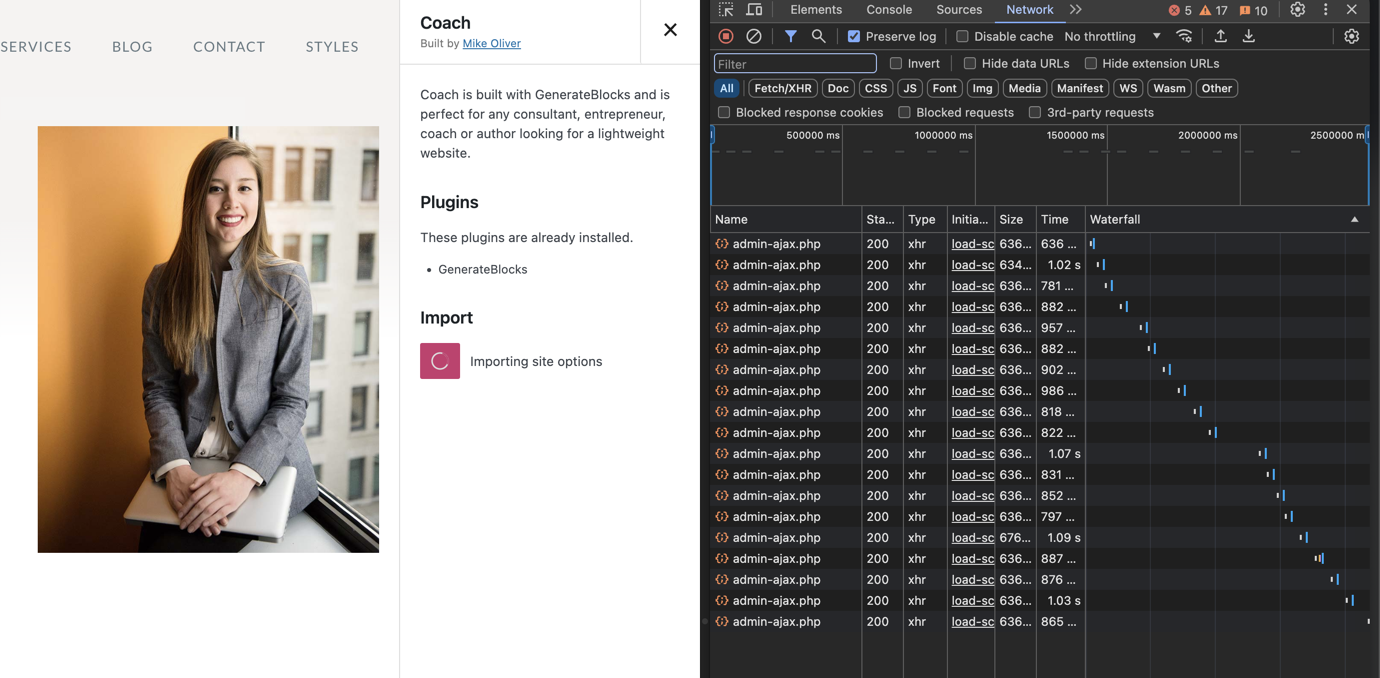Open network search with magnifier icon
Screen dimensions: 1380x678
click(818, 36)
